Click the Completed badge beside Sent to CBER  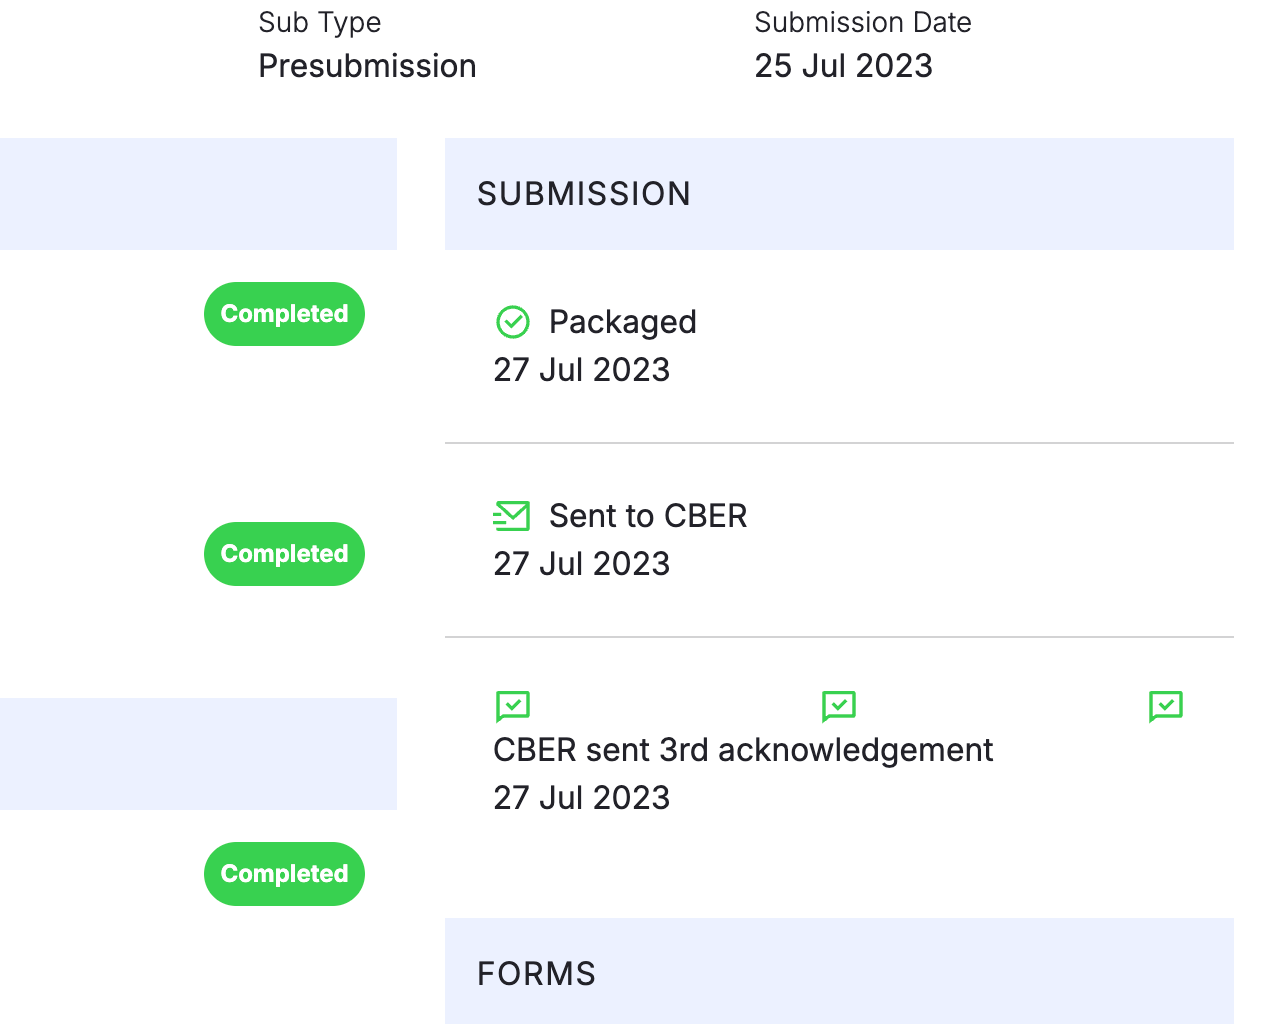click(284, 554)
